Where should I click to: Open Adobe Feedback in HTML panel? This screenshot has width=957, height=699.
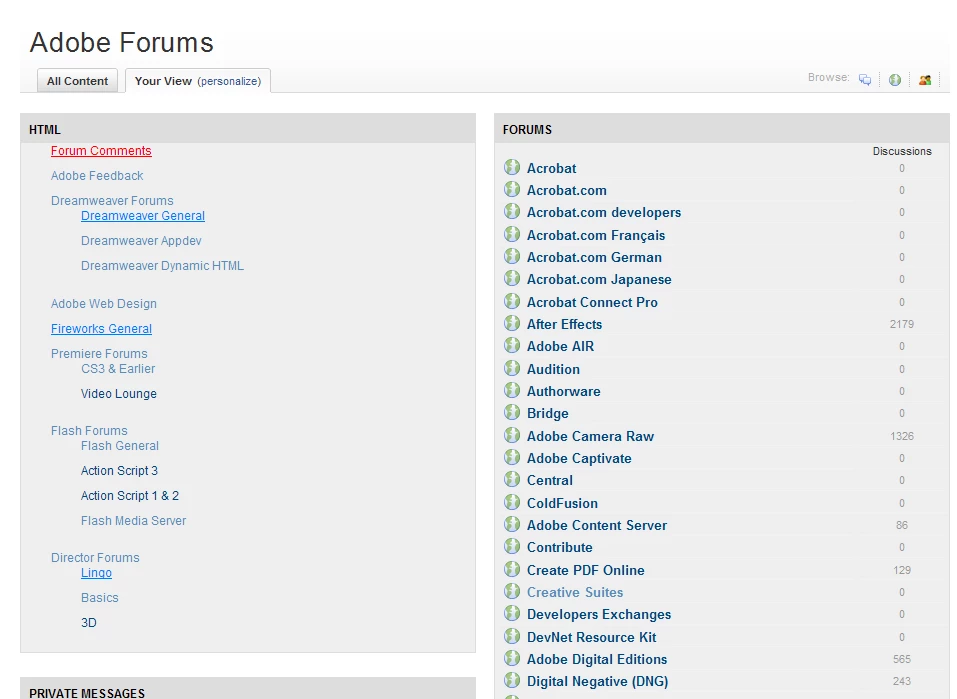97,176
